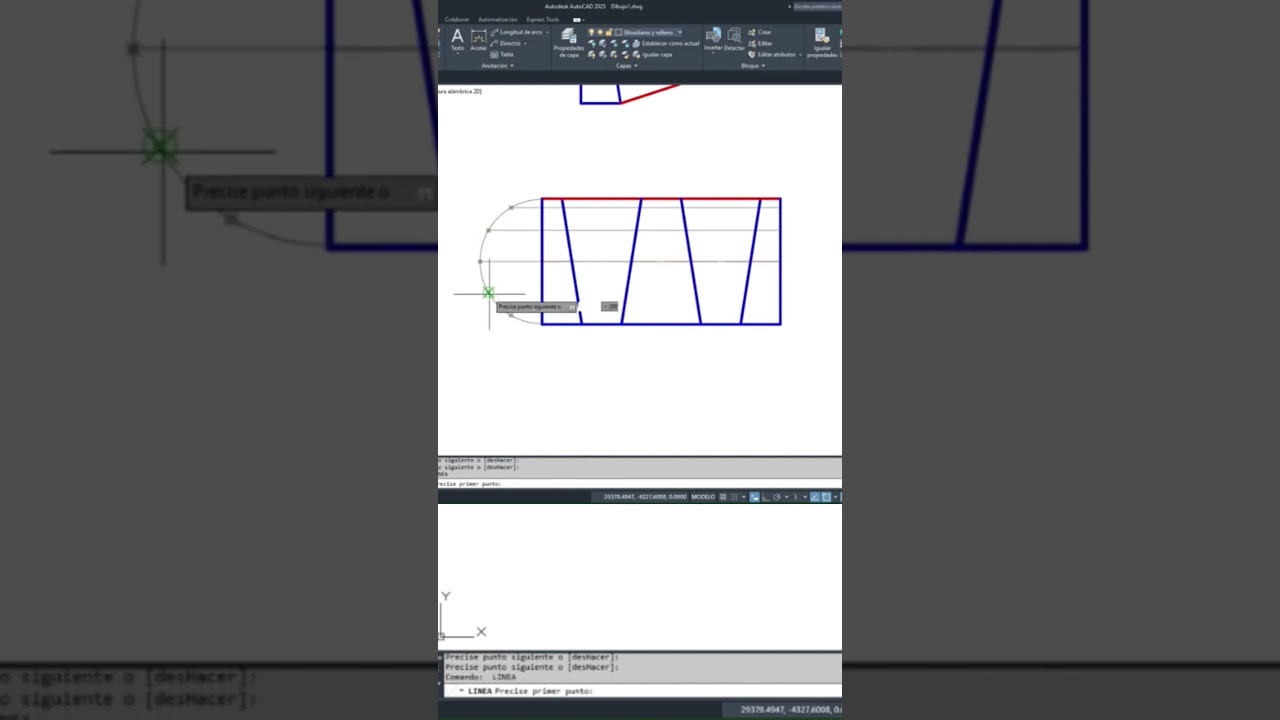Click first layer tool in Capas bottom row
1280x720 pixels.
591,54
